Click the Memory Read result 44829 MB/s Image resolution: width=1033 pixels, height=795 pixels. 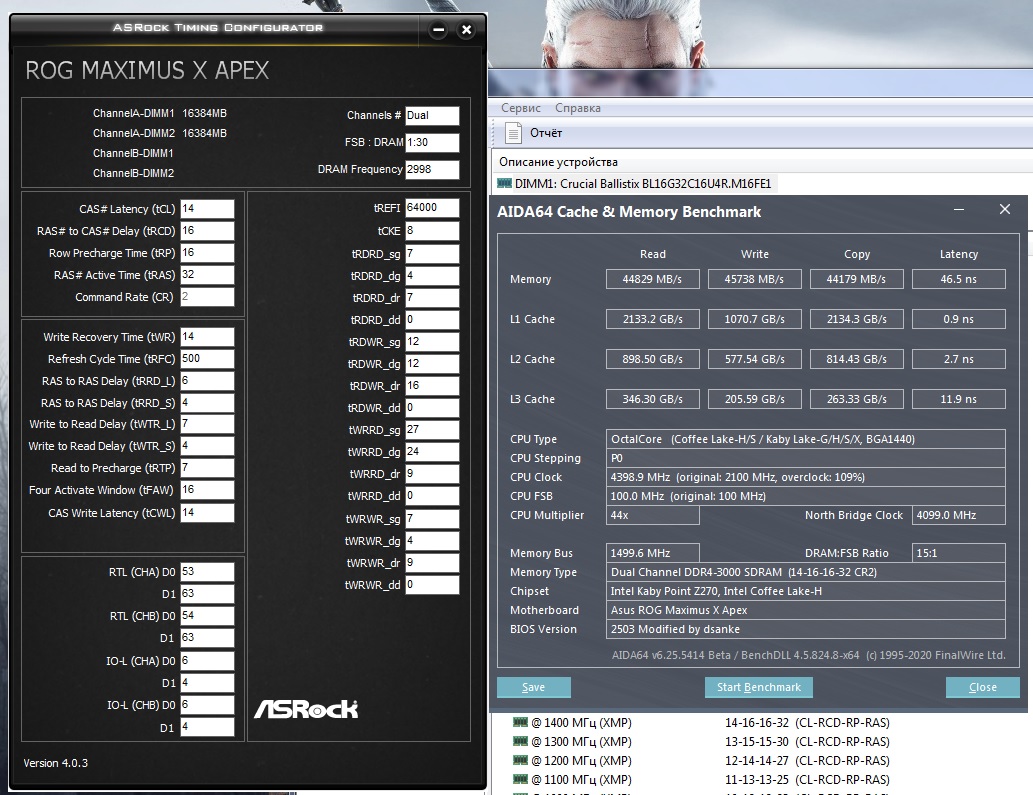click(x=652, y=279)
